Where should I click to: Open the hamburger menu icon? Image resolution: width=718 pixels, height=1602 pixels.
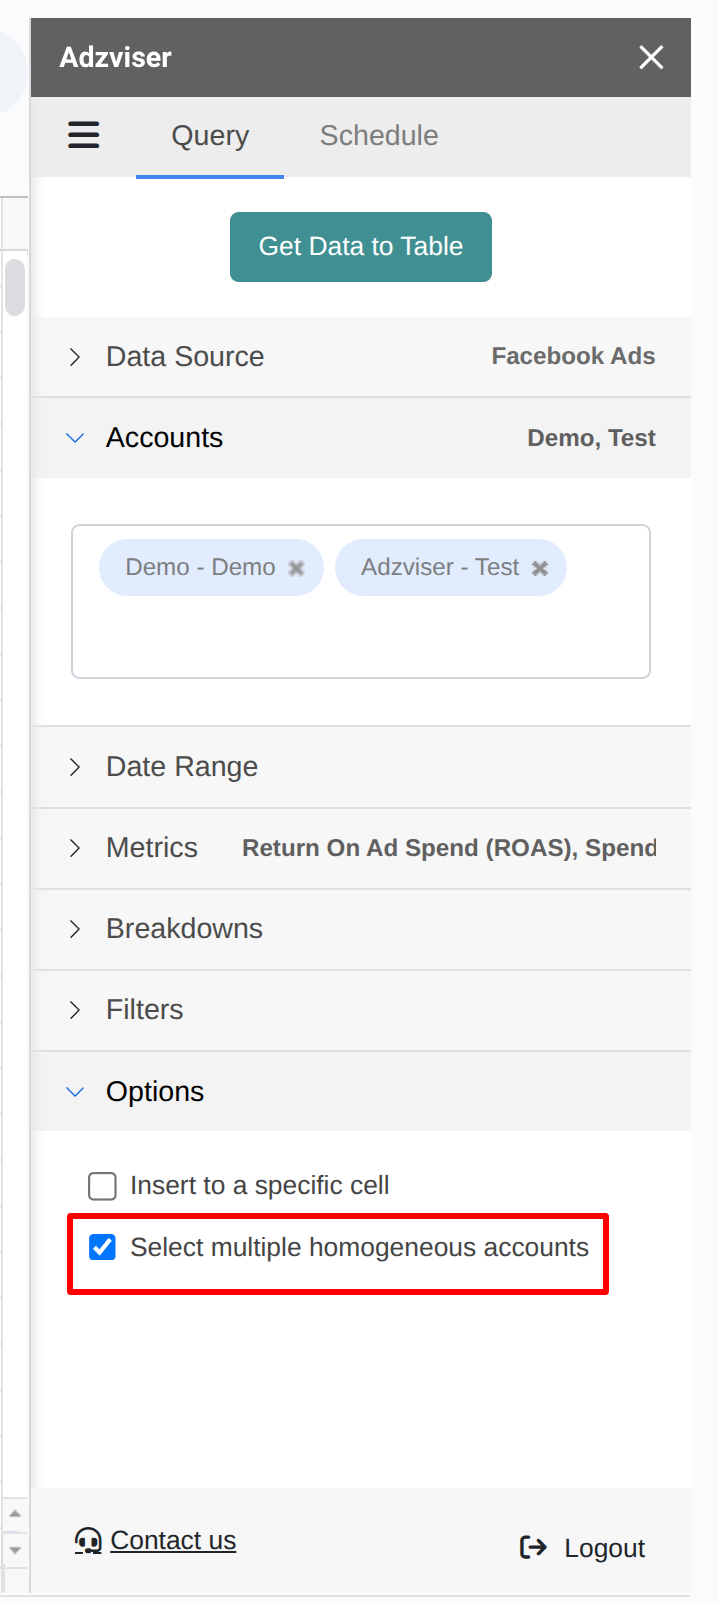tap(84, 135)
